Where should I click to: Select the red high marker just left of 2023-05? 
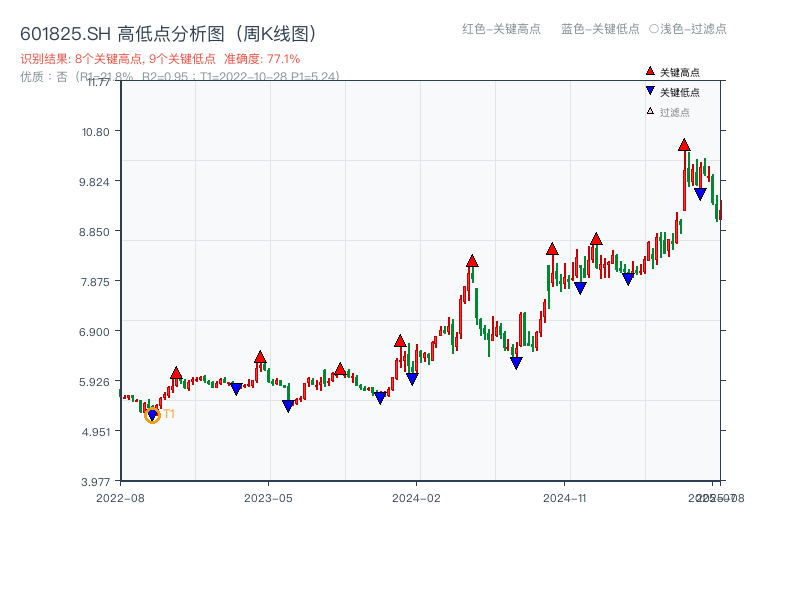point(260,357)
